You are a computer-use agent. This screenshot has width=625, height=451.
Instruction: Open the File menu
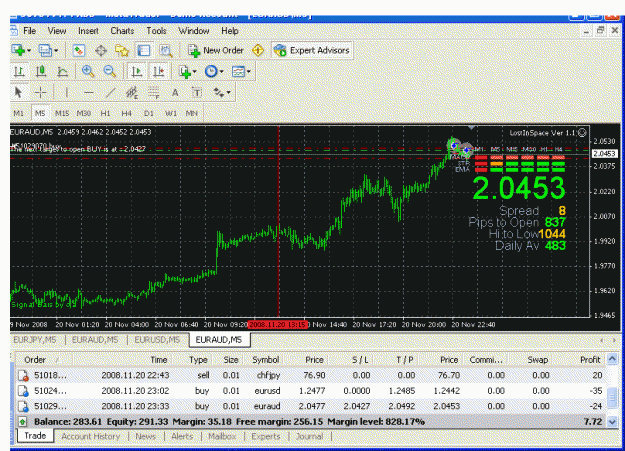(29, 31)
